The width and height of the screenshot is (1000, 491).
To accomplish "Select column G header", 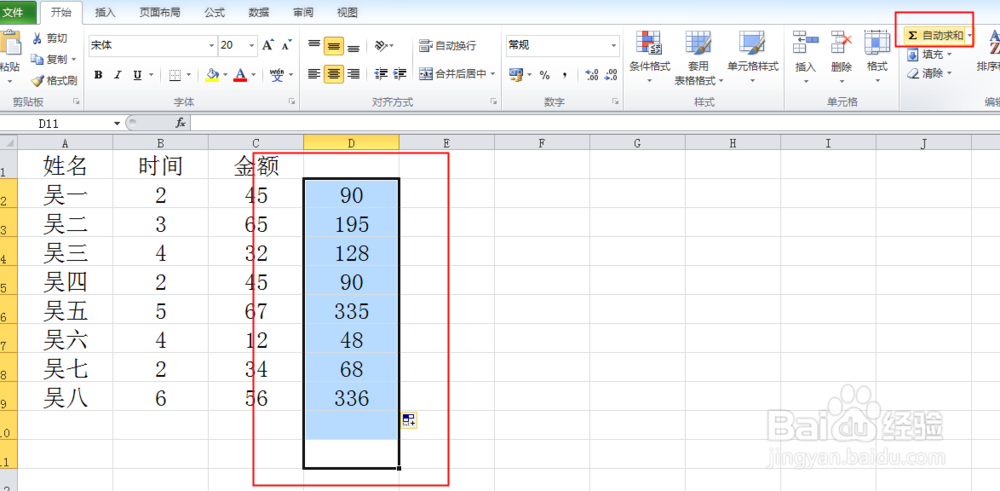I will point(637,143).
